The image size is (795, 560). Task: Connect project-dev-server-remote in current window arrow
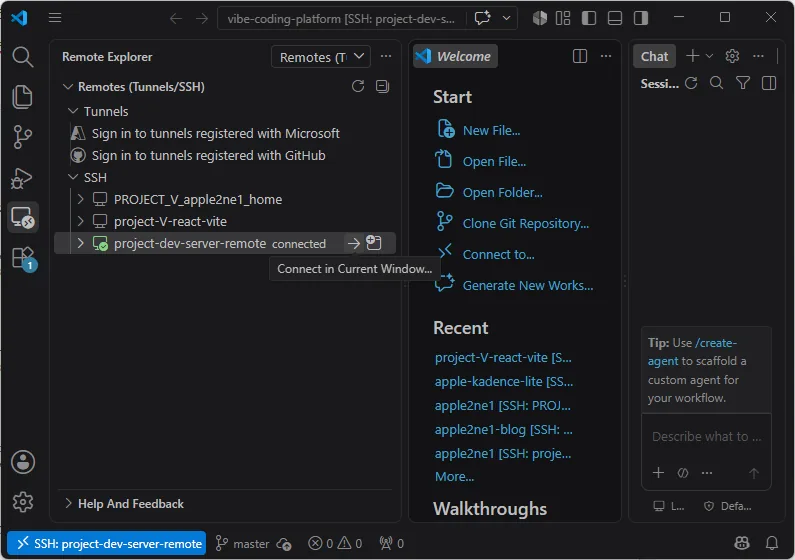pyautogui.click(x=354, y=244)
